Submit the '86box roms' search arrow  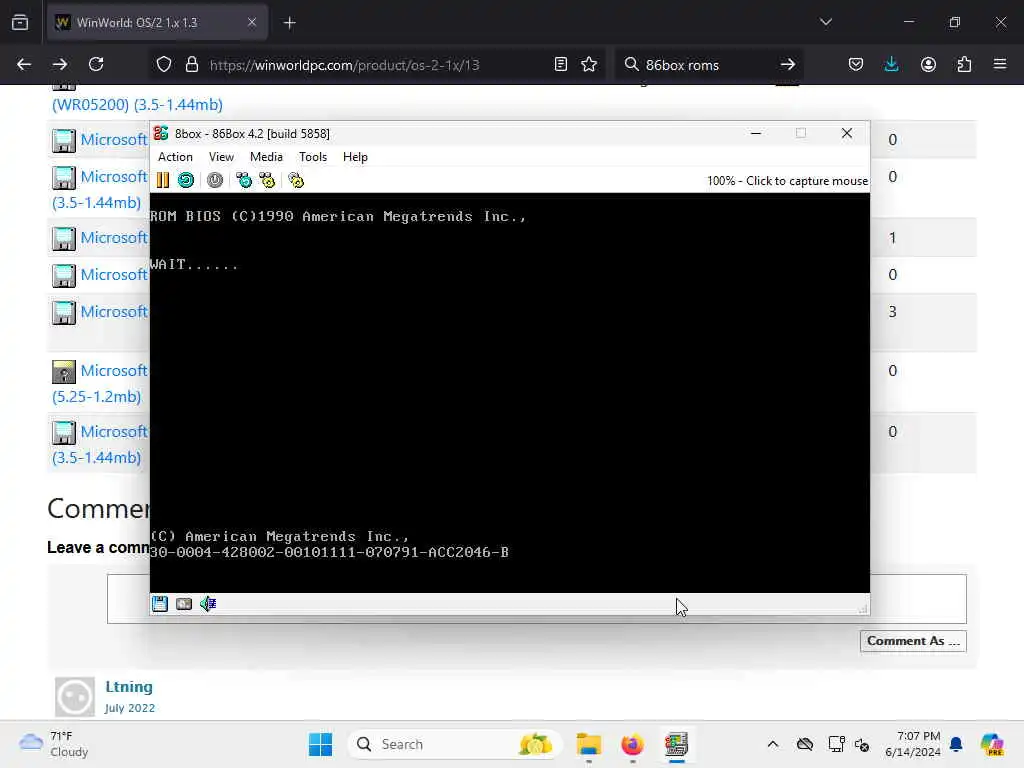(x=788, y=65)
